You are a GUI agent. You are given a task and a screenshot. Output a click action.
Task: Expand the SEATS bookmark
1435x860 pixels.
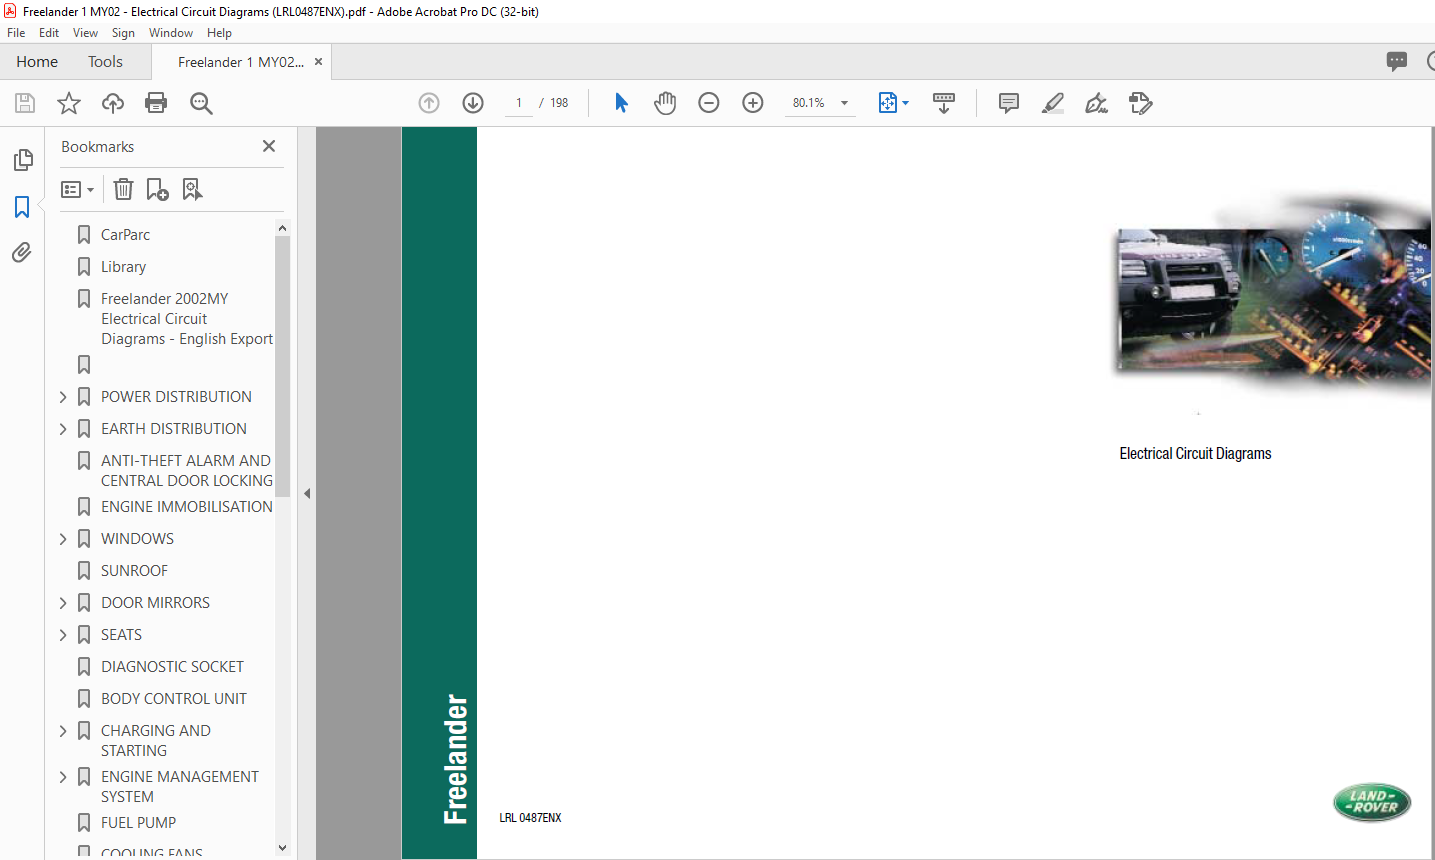(x=63, y=635)
